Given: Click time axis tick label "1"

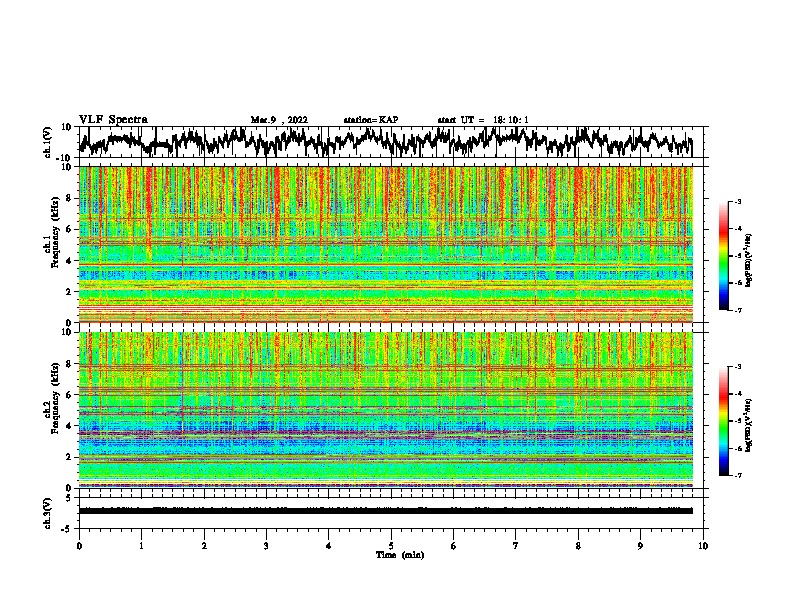Looking at the screenshot, I should [x=141, y=546].
